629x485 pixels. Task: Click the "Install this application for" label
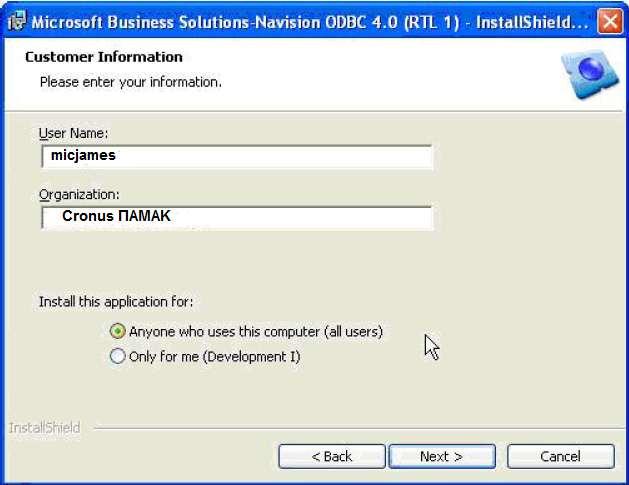pos(116,301)
